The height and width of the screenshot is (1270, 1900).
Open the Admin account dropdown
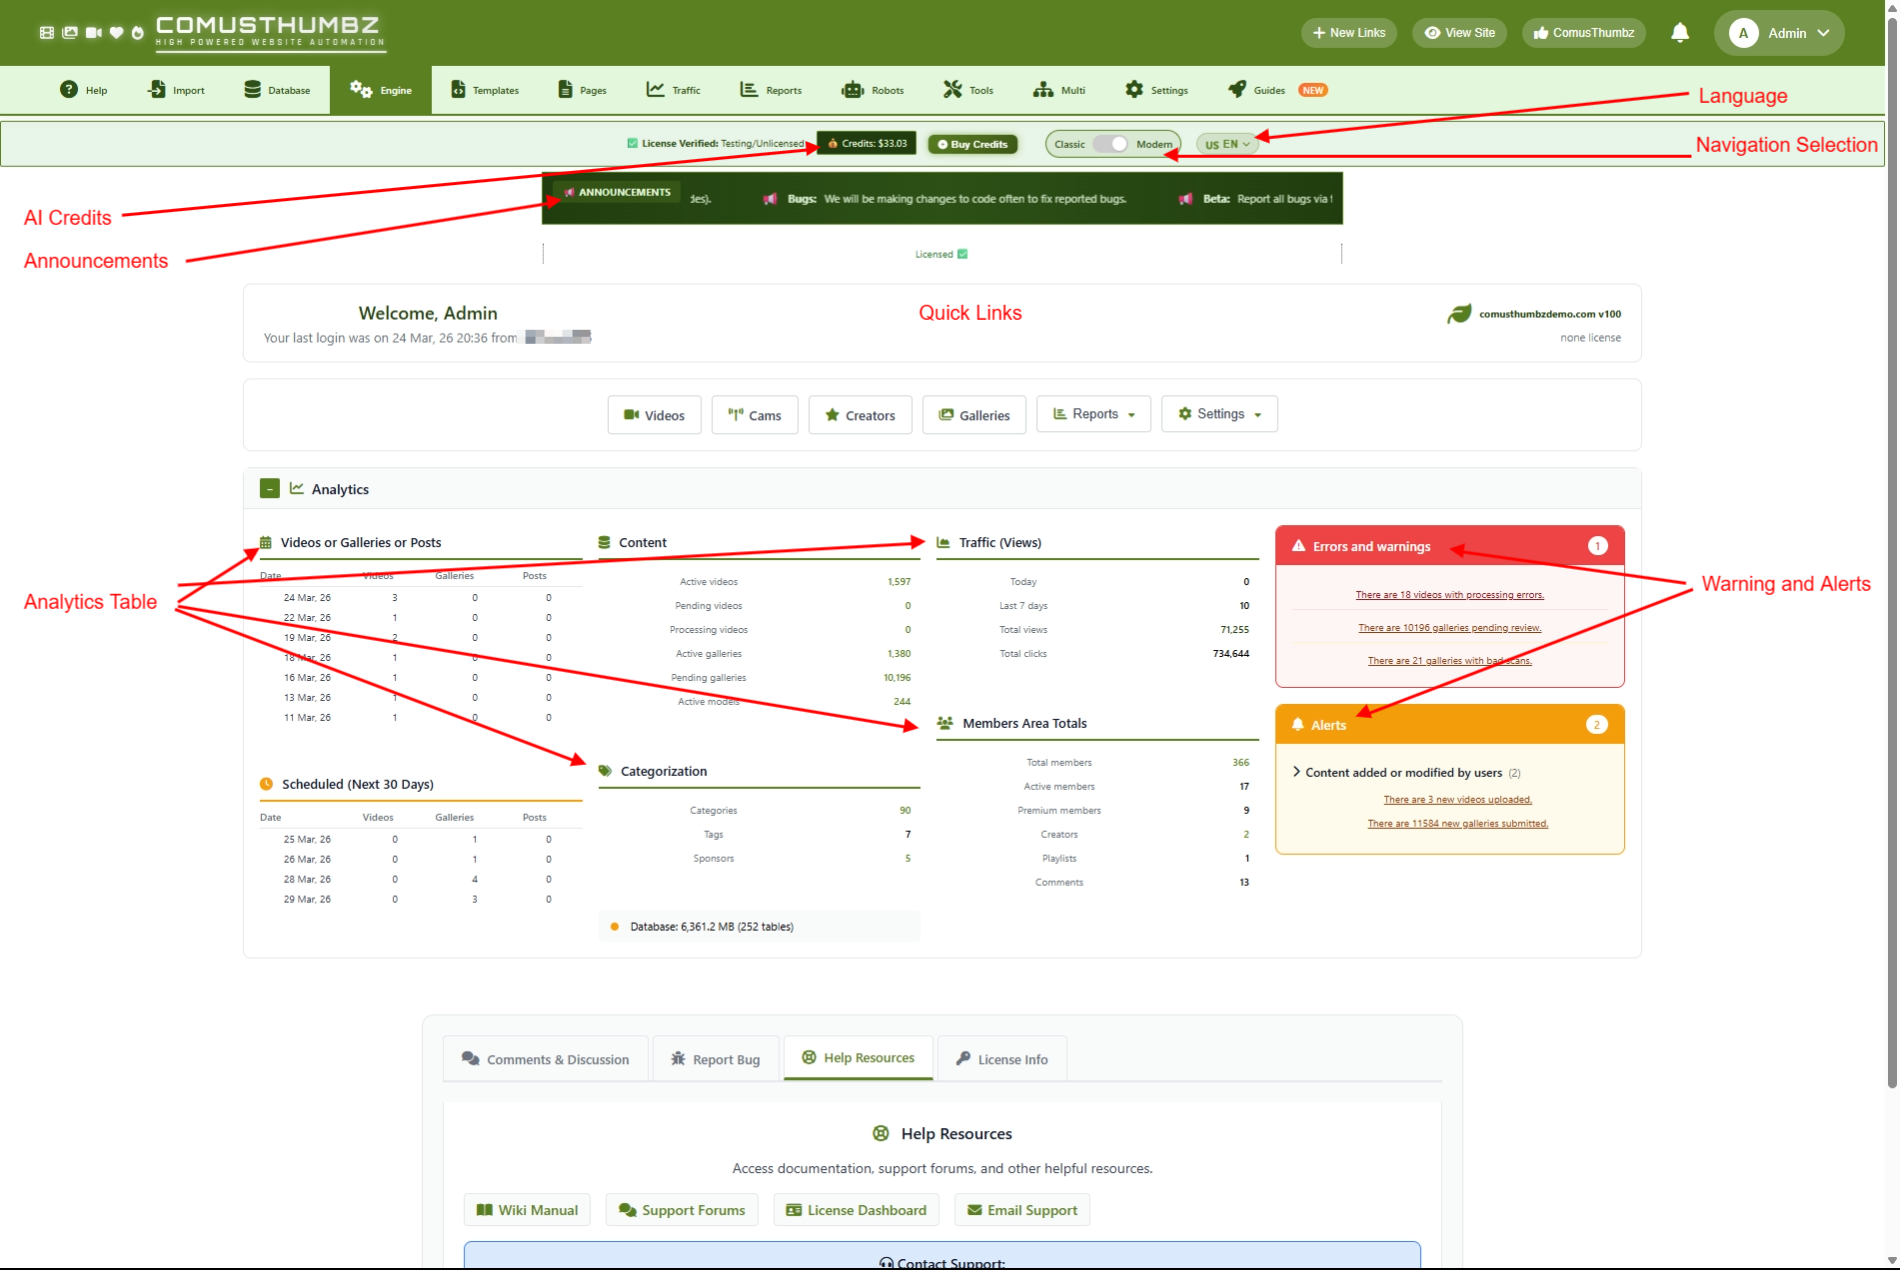coord(1779,33)
